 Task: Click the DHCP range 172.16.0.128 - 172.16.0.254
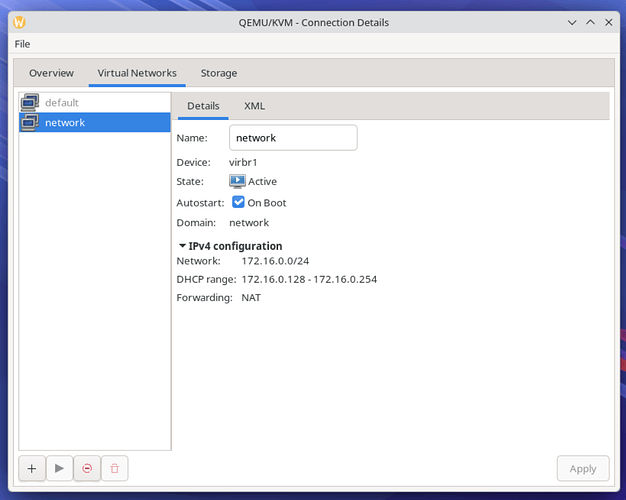(x=309, y=280)
